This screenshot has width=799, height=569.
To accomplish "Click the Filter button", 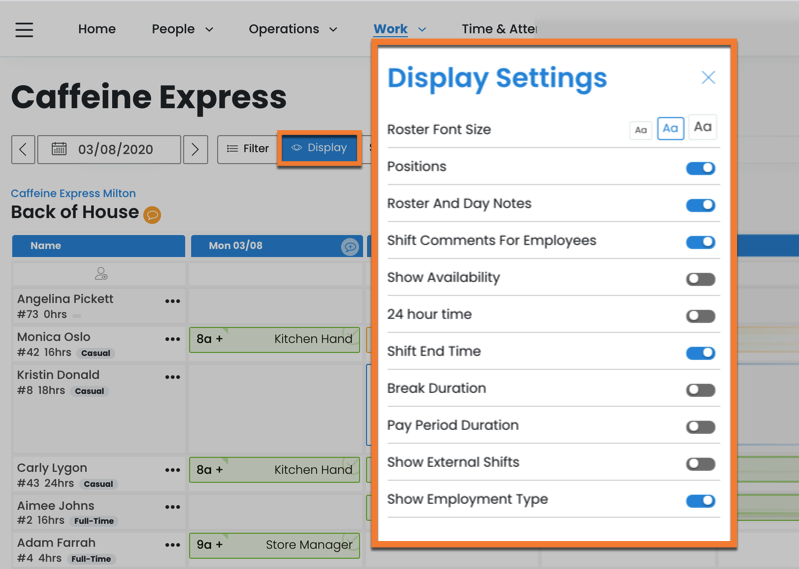I will click(247, 149).
